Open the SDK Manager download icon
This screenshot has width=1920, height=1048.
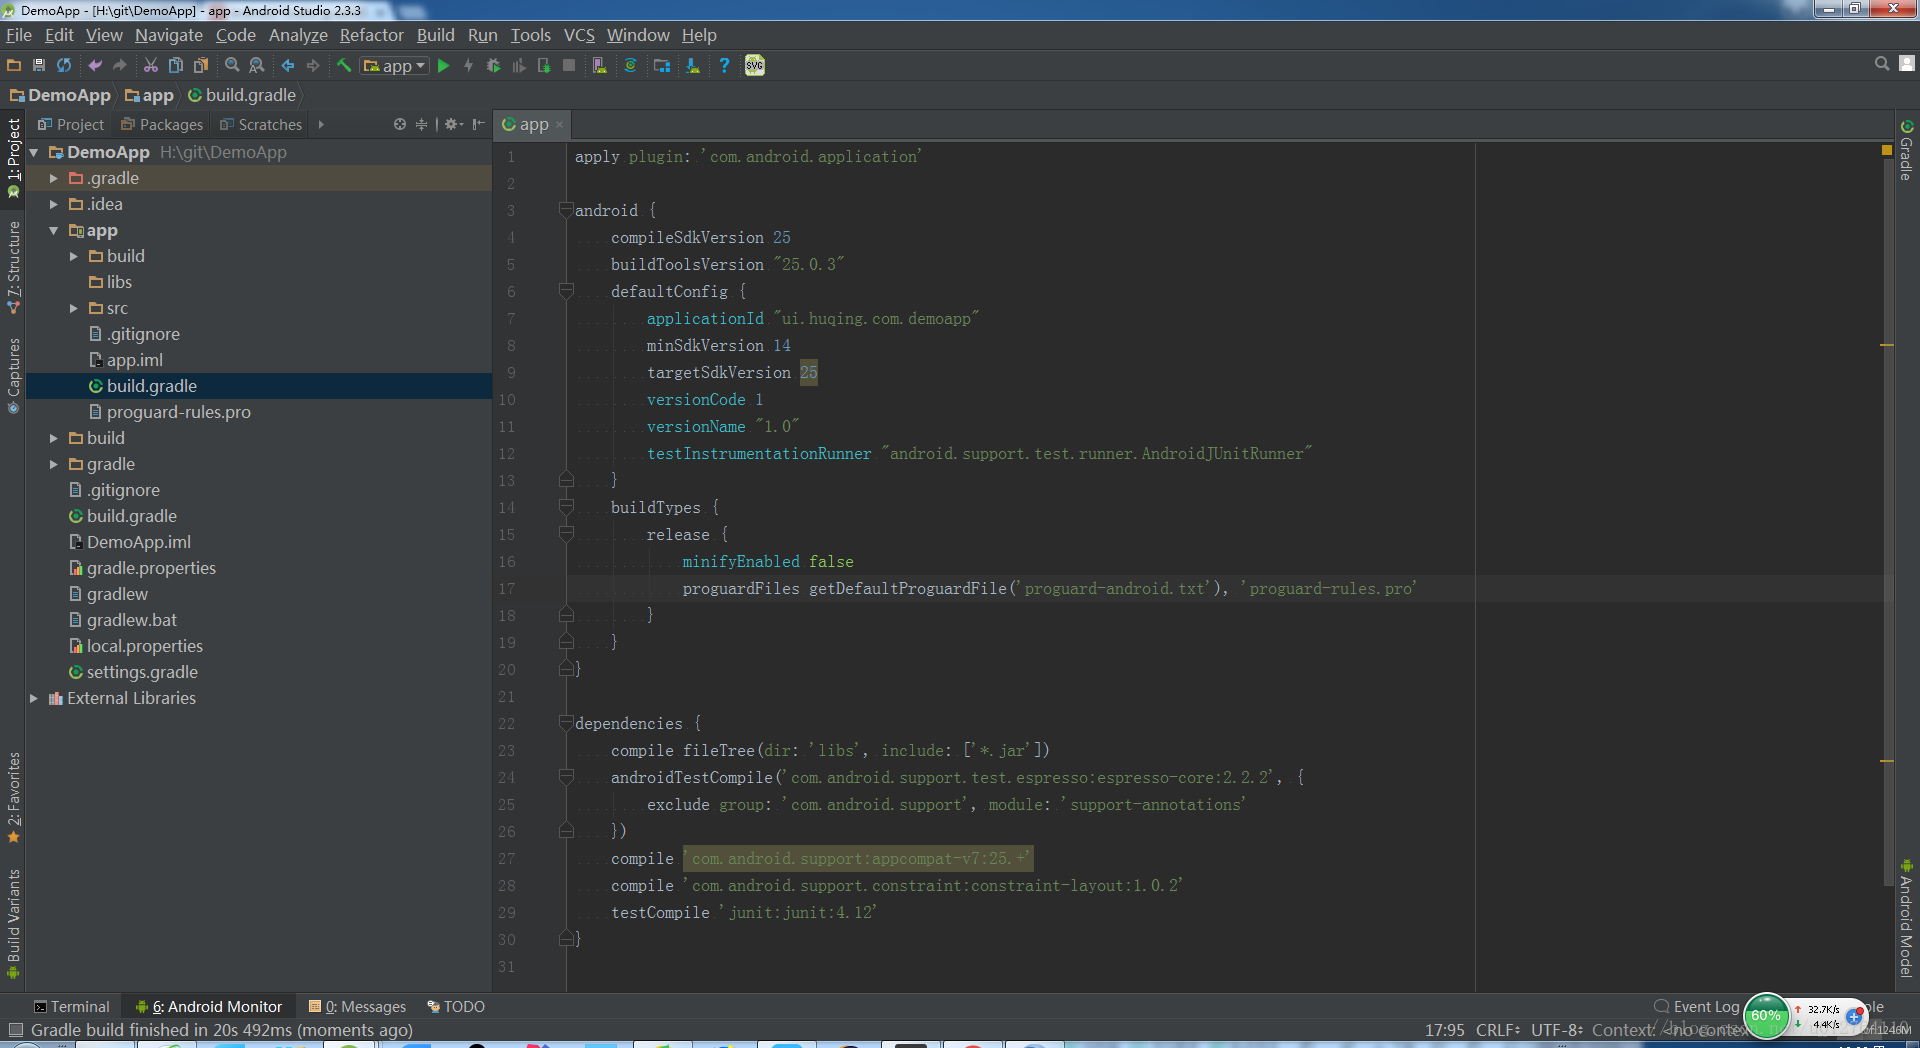[x=693, y=65]
